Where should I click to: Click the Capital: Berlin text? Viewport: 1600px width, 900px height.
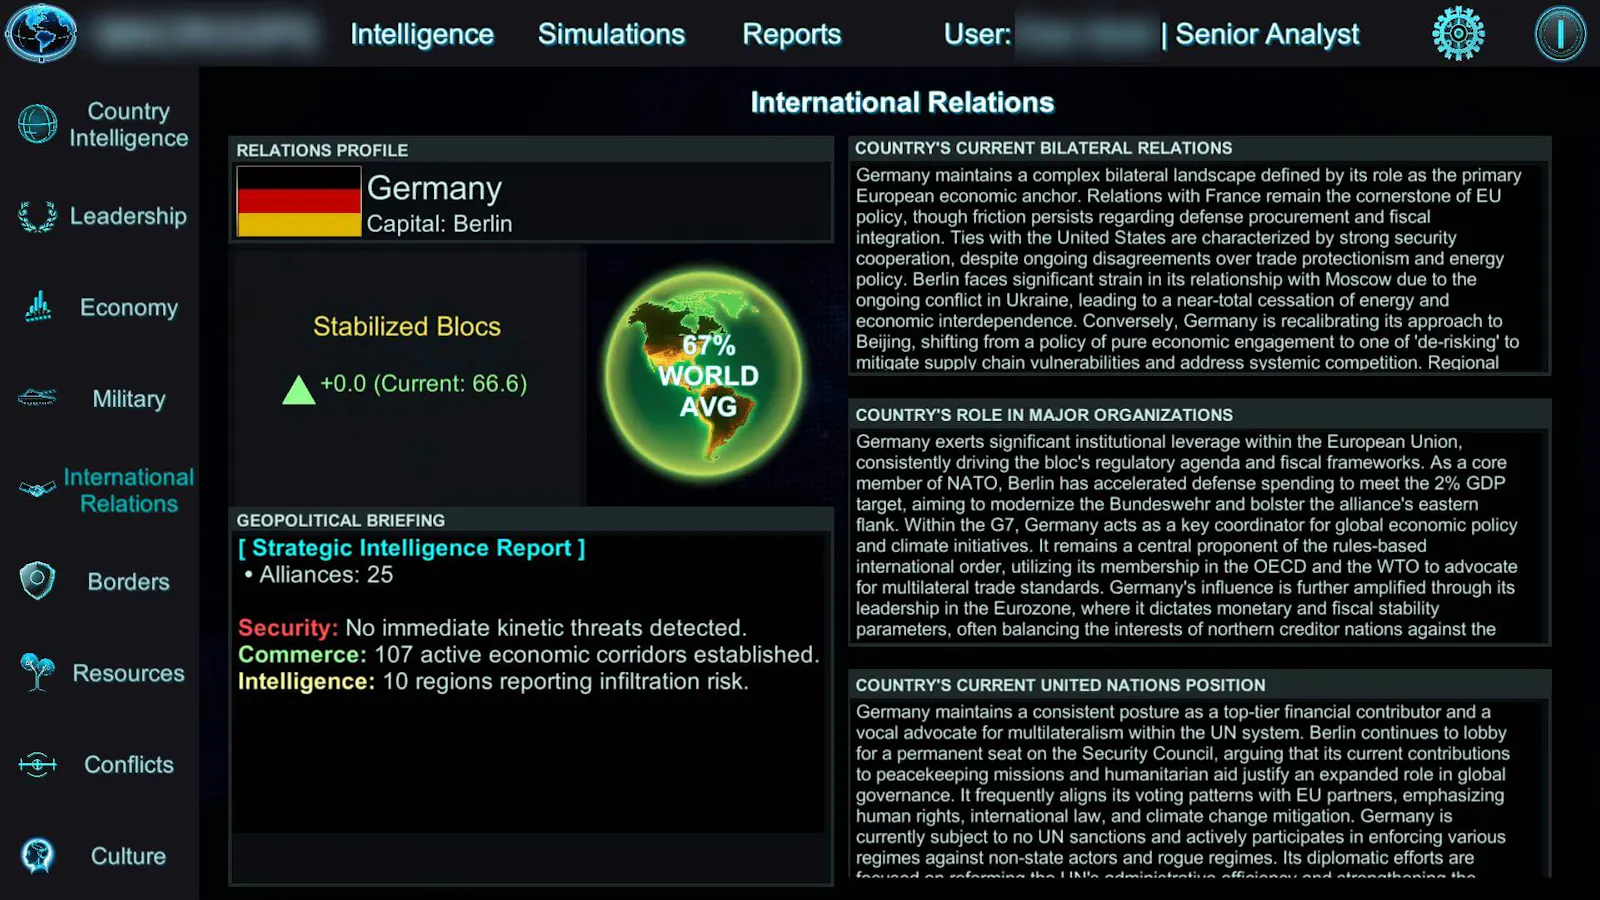pyautogui.click(x=439, y=224)
